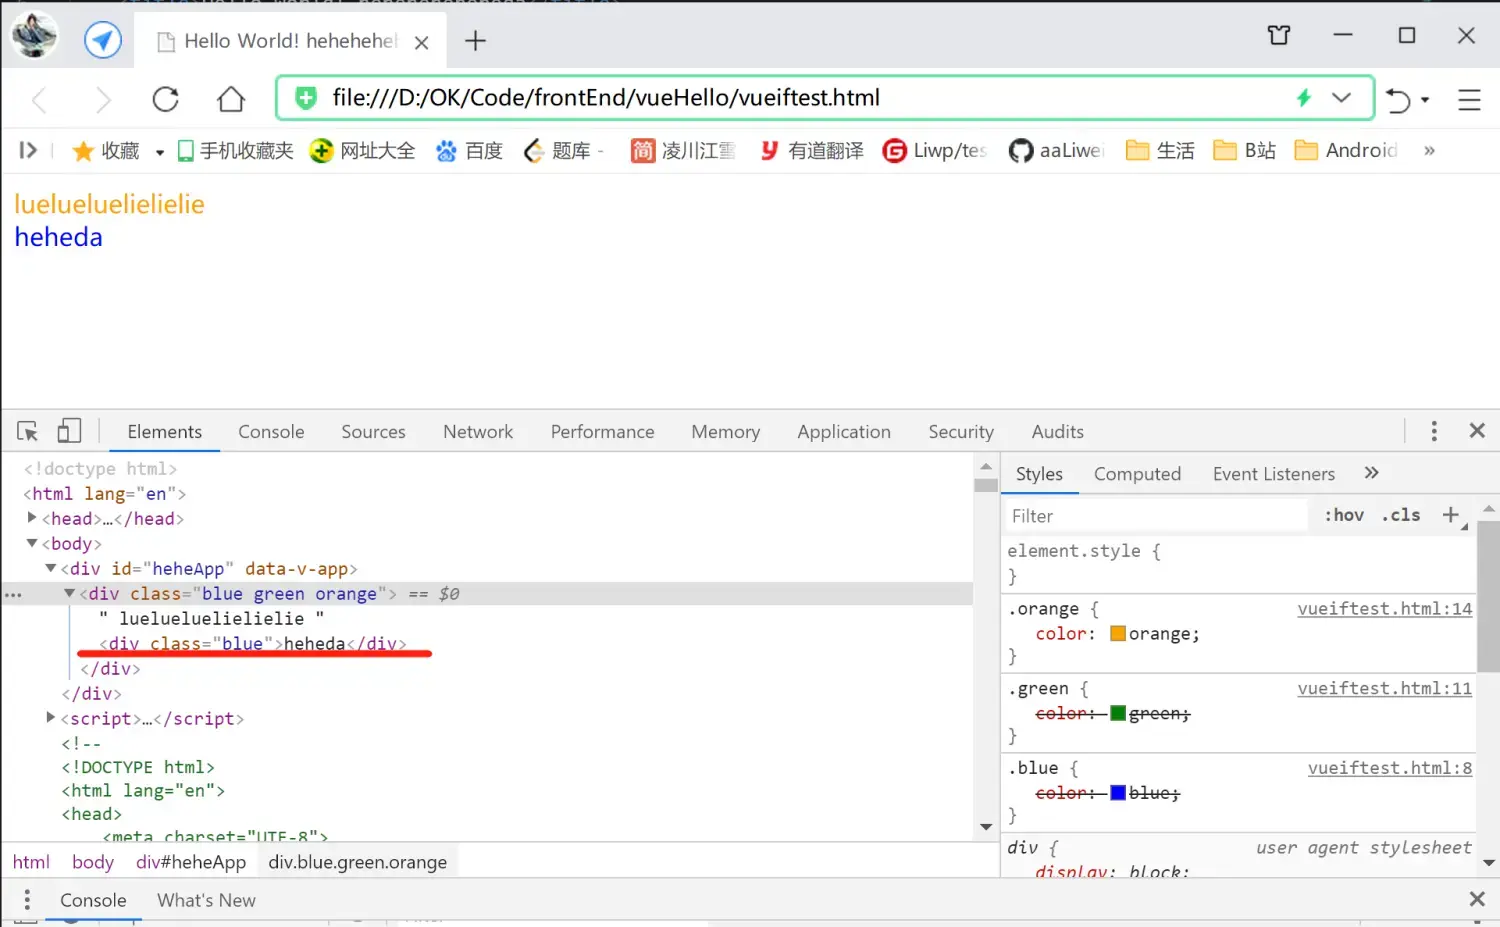Collapse the div id heheApp node
Viewport: 1500px width, 927px height.
(x=50, y=568)
